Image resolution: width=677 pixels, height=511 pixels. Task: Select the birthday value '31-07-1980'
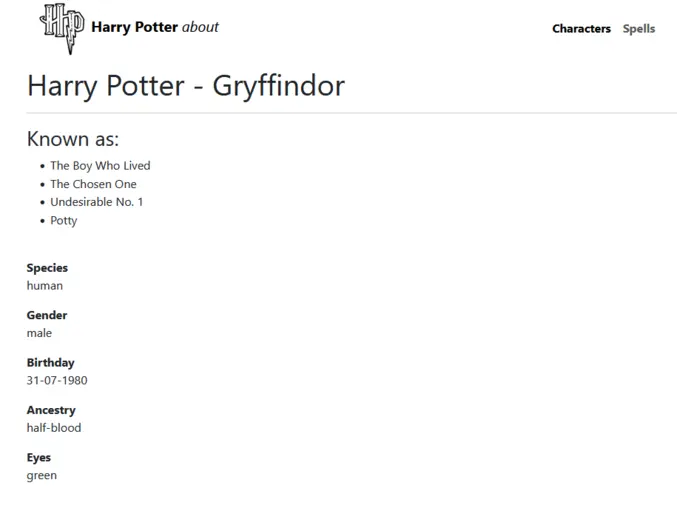[x=57, y=380]
